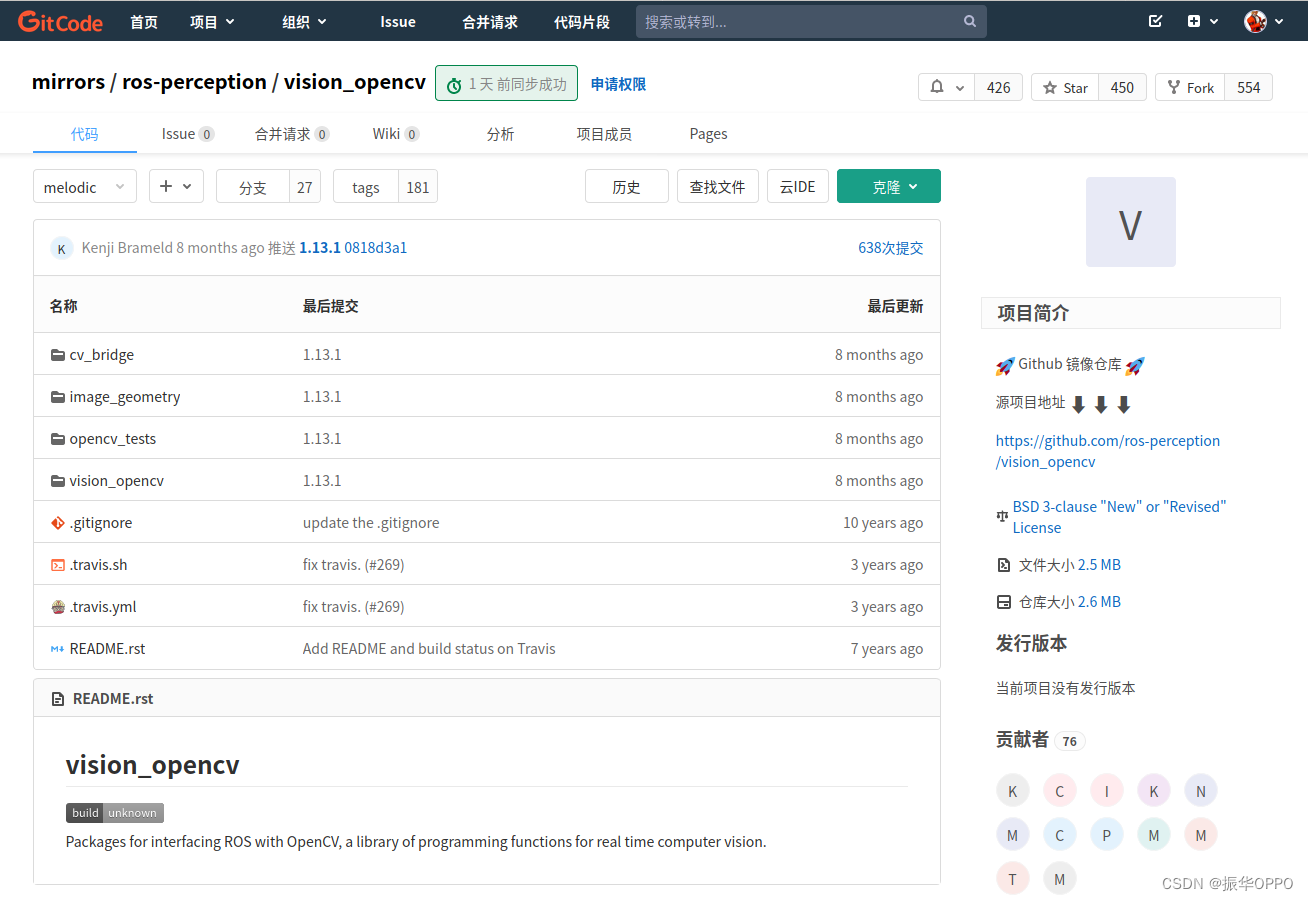This screenshot has height=901, width=1308.
Task: Click the ros-perception breadcrumb link
Action: tap(194, 82)
